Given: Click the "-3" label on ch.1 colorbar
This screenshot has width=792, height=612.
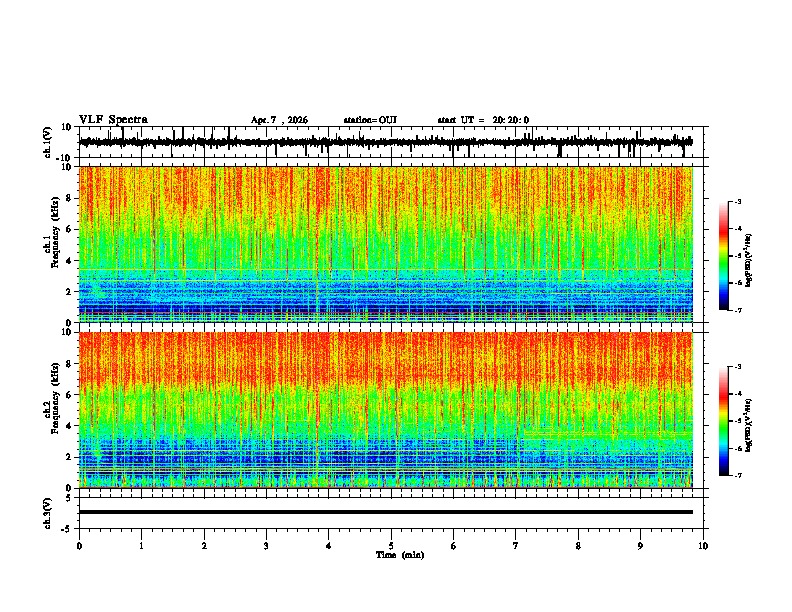Looking at the screenshot, I should (x=738, y=201).
